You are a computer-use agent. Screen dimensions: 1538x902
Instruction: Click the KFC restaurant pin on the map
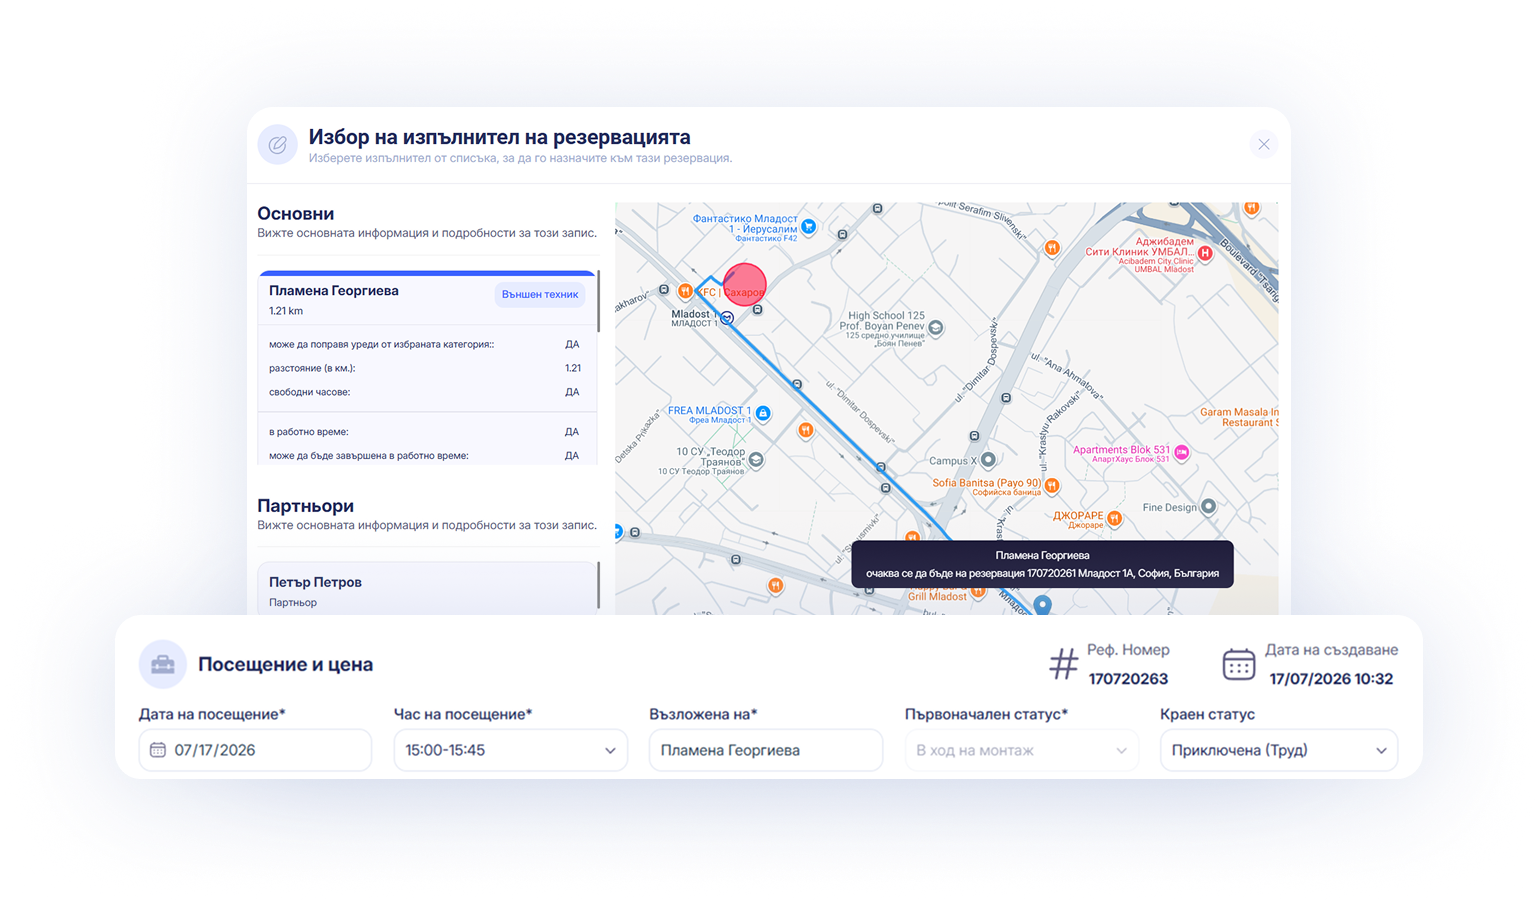click(x=685, y=291)
